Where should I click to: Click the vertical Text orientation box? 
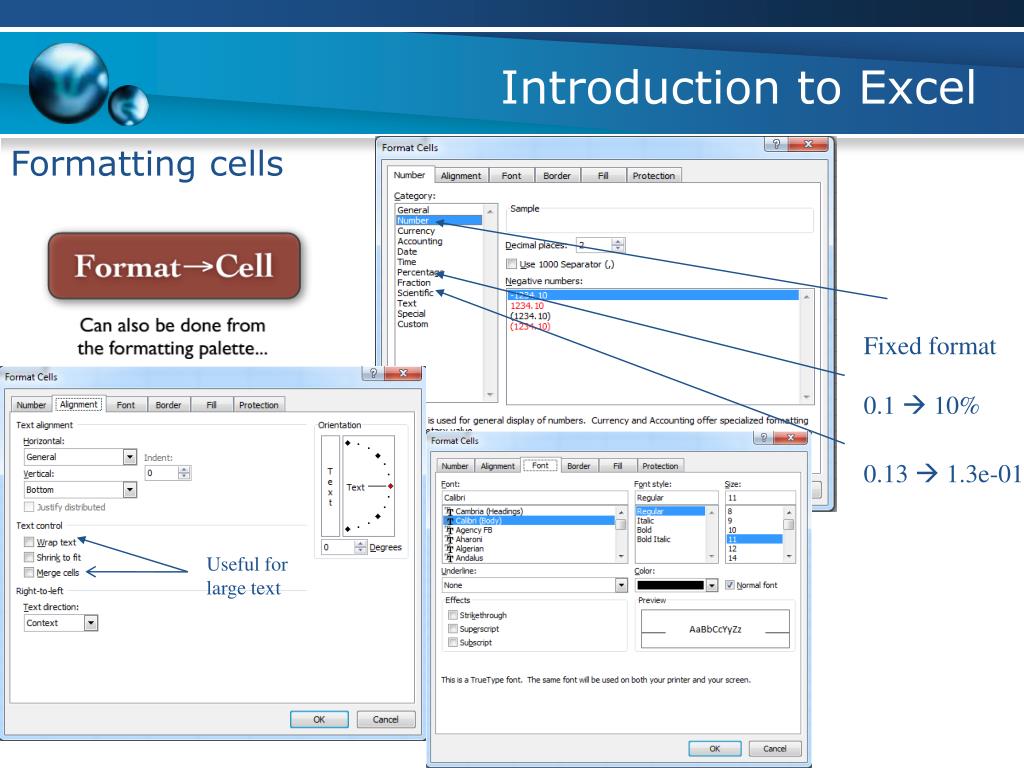tap(330, 486)
